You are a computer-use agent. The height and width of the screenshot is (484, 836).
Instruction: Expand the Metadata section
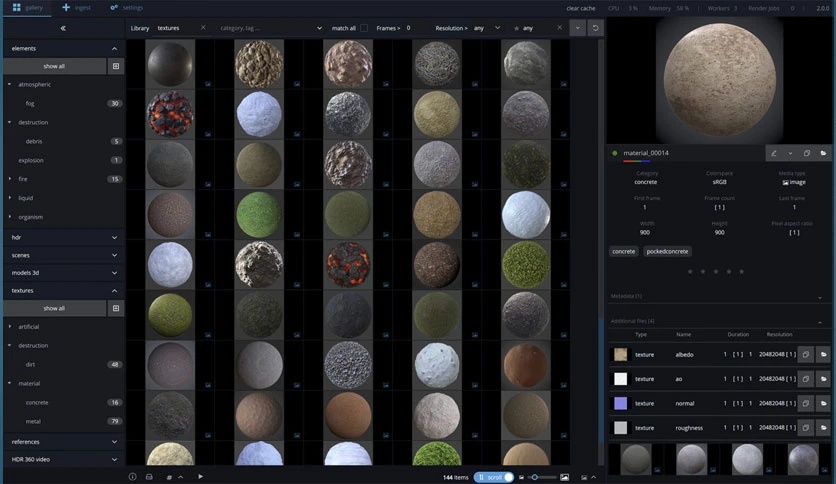coord(820,297)
